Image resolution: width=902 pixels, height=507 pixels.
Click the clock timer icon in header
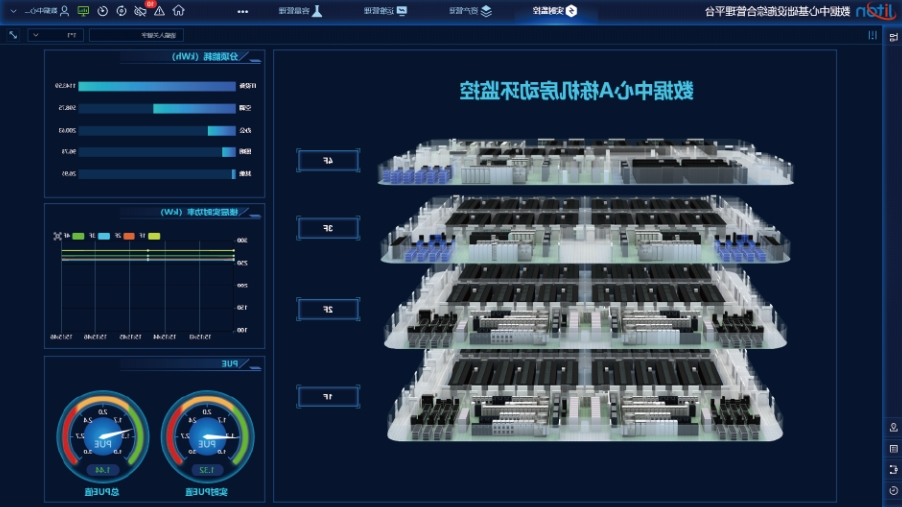tap(102, 11)
